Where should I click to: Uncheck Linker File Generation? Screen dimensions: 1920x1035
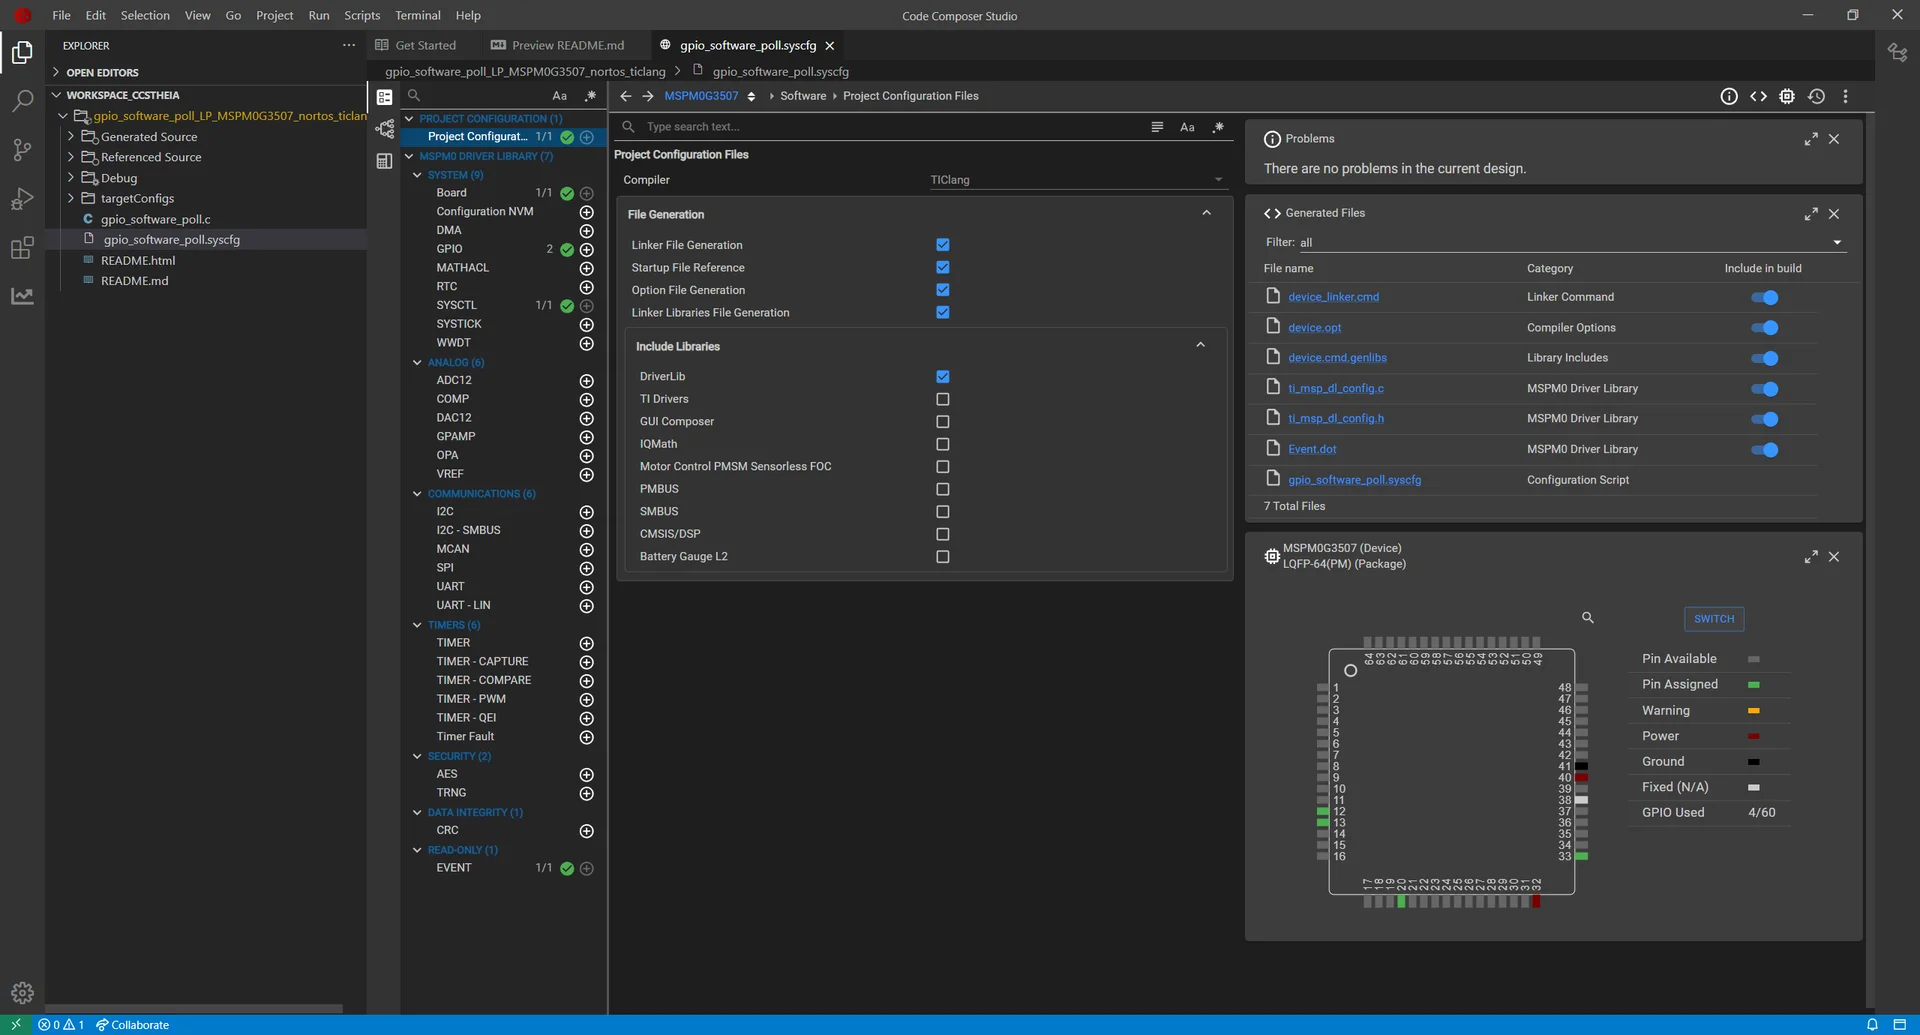942,245
